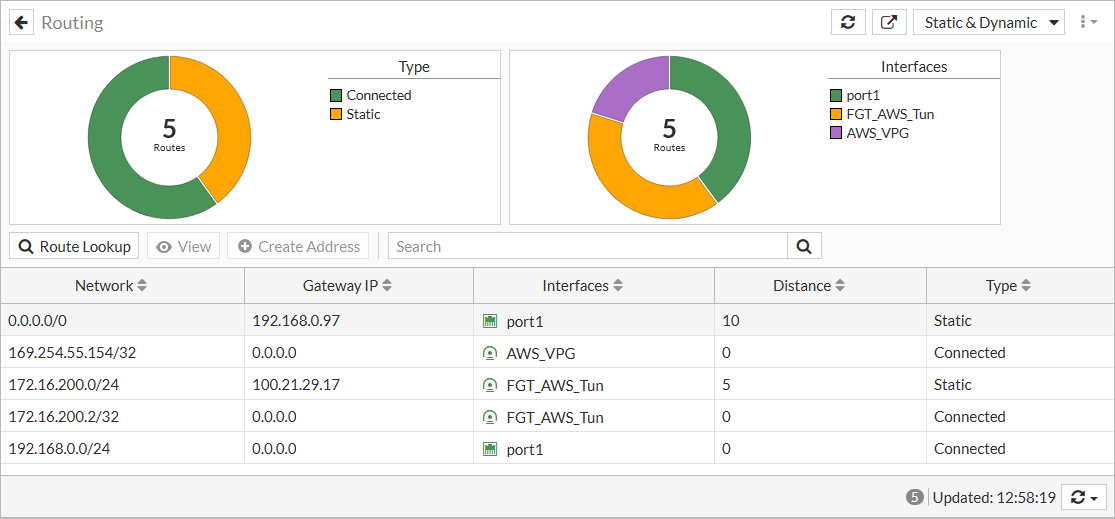Expand the auto-refresh dropdown at bottom right
The height and width of the screenshot is (519, 1115).
click(x=1084, y=497)
